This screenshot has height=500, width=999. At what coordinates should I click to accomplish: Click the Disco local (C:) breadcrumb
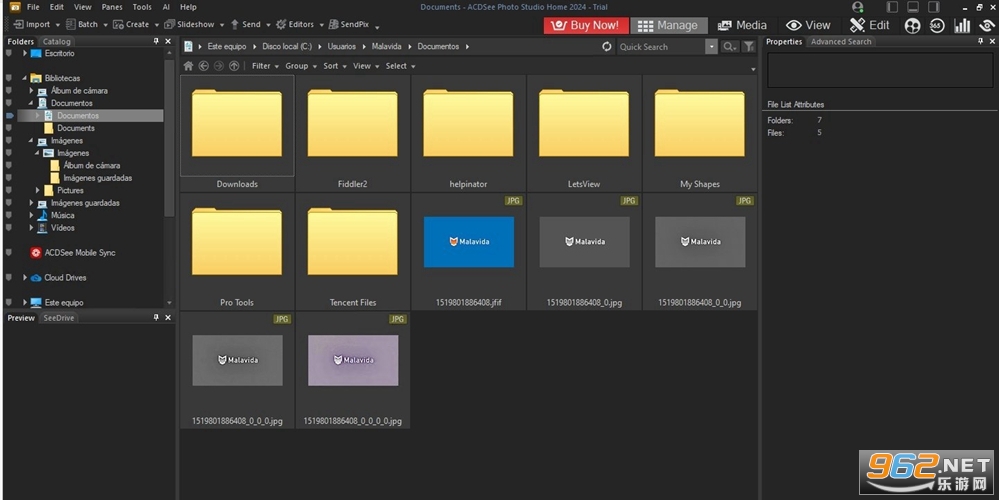[287, 46]
